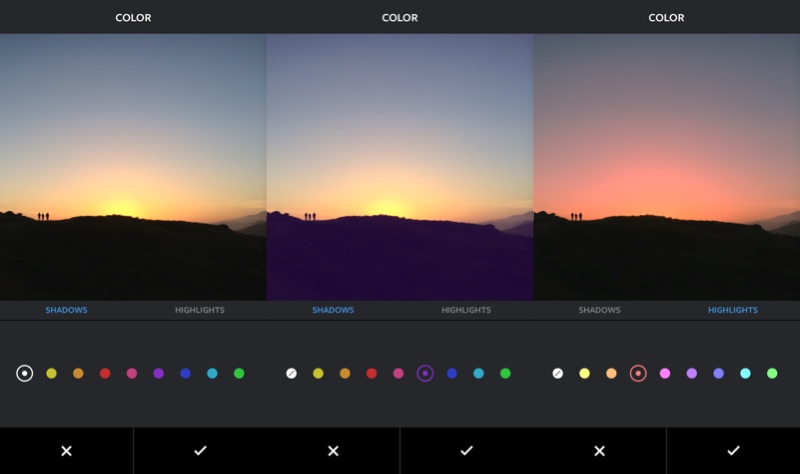Select the no-color slash icon in middle panel
Viewport: 800px width, 474px height.
(291, 373)
